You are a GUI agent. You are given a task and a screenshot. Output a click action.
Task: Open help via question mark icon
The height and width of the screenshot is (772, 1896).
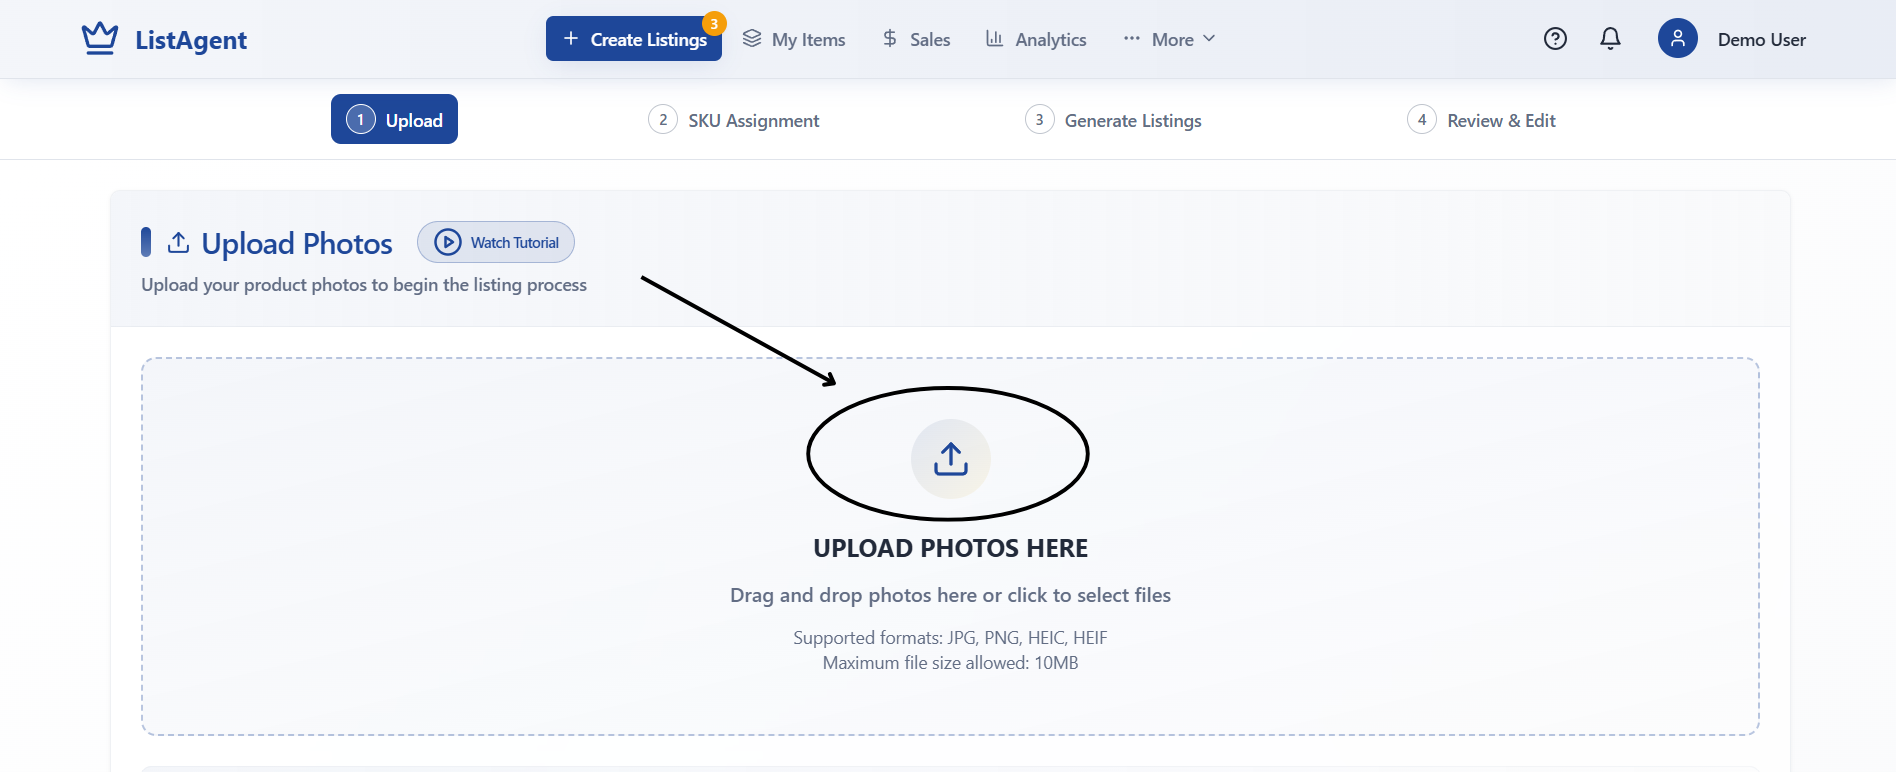(x=1555, y=39)
